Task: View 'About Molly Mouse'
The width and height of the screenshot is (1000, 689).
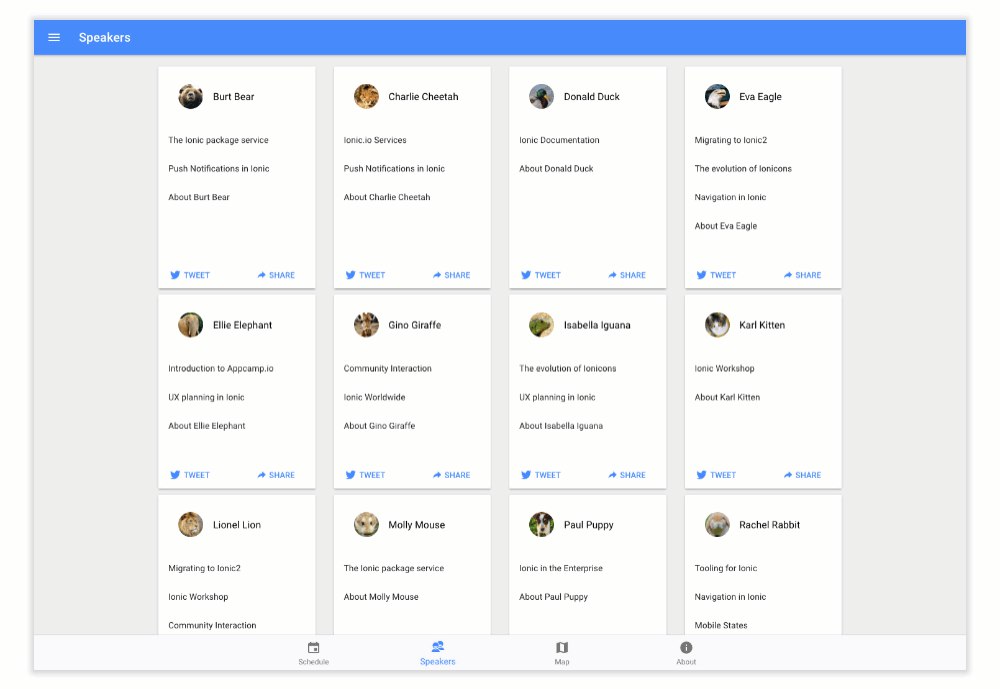Action: click(381, 596)
